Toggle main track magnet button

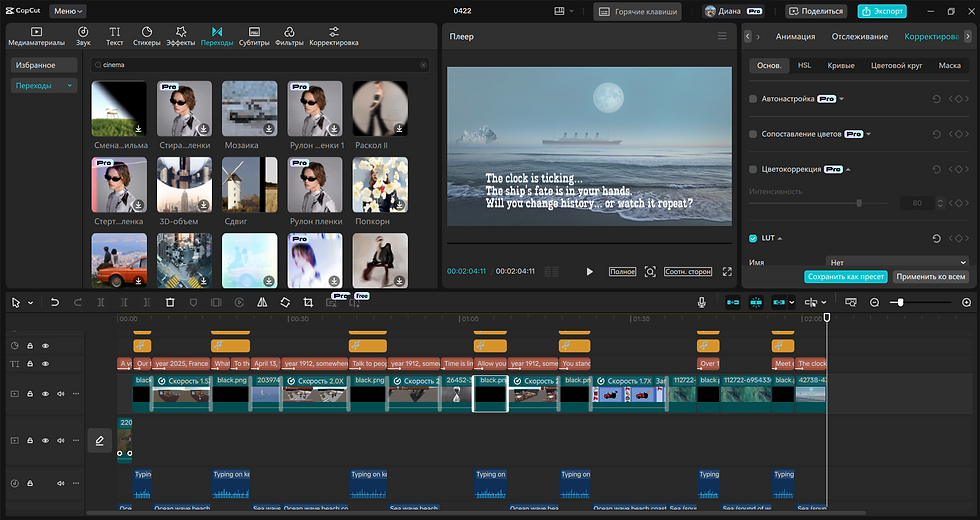point(732,302)
